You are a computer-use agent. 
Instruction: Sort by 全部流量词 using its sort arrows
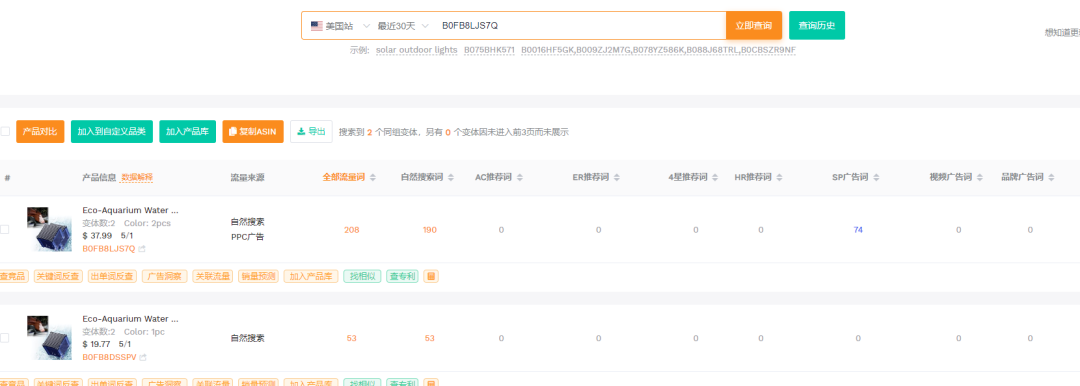click(x=373, y=178)
